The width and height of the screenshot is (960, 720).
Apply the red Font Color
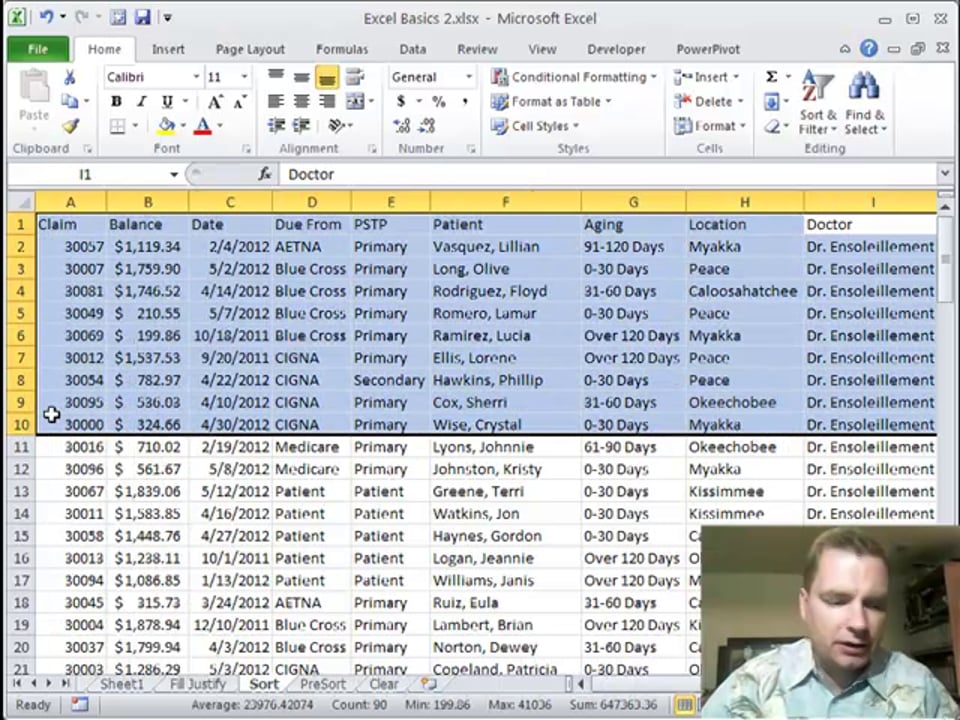203,126
